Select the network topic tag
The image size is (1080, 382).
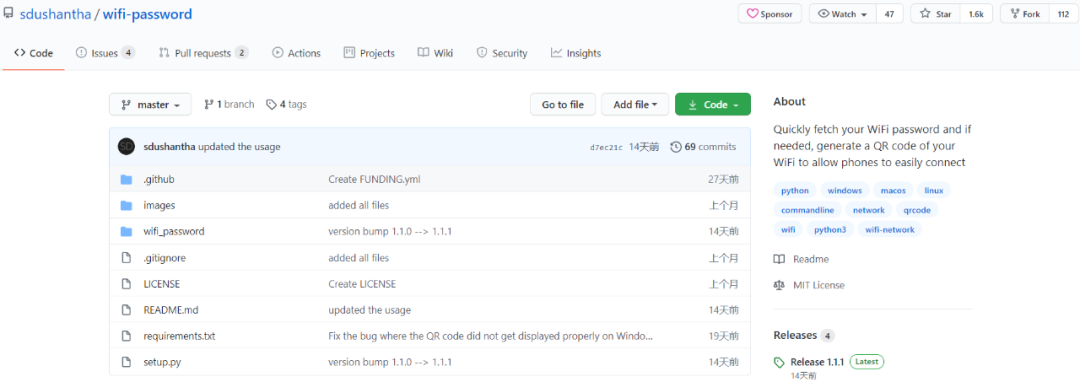coord(869,210)
